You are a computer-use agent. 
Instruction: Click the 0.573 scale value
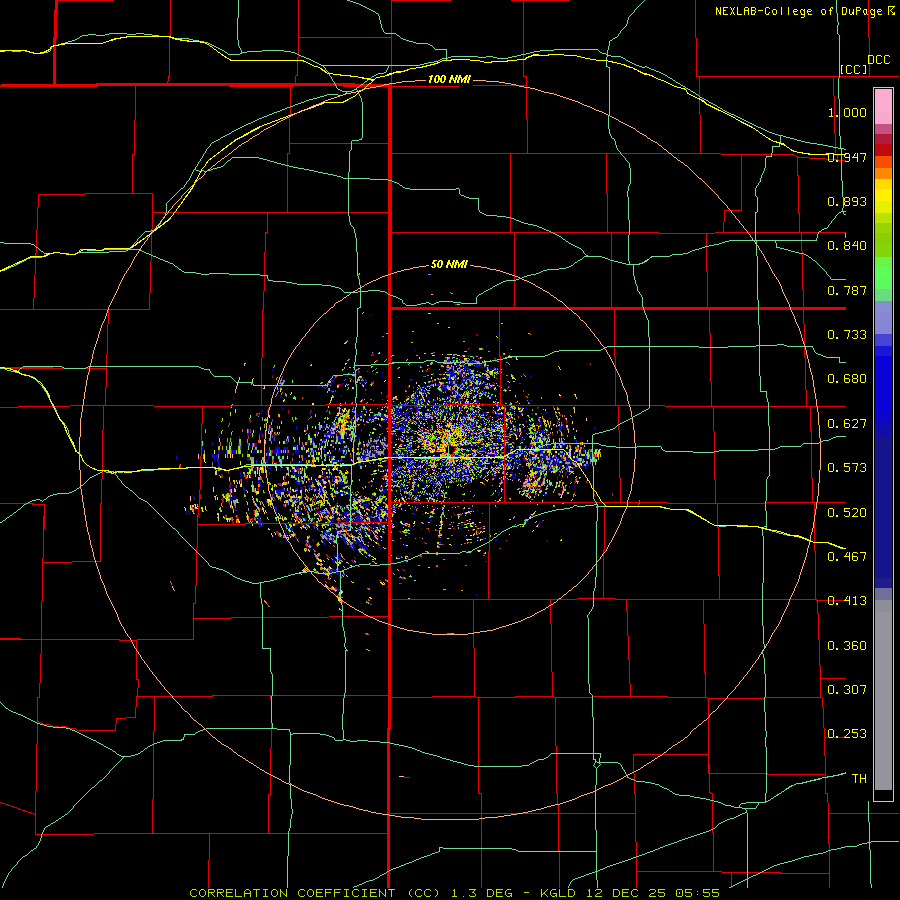(x=847, y=468)
